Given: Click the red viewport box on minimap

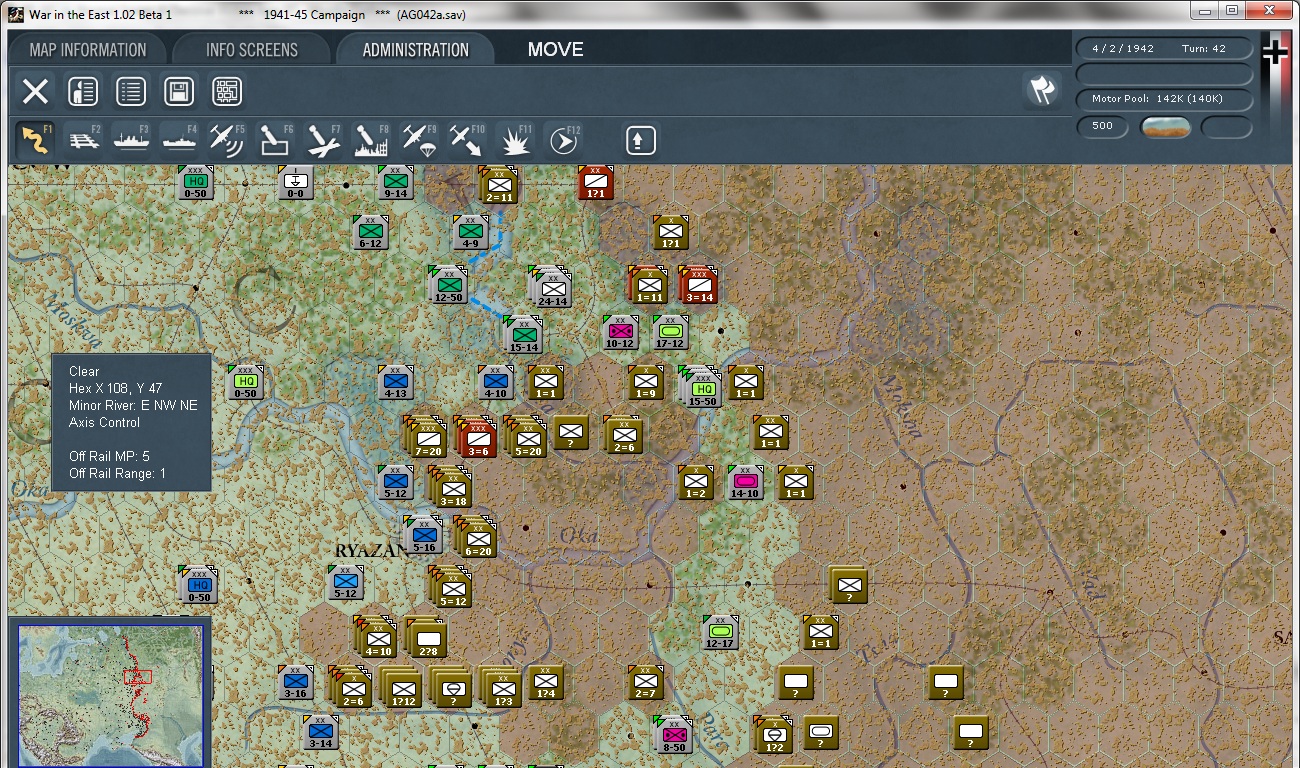Looking at the screenshot, I should (x=138, y=677).
